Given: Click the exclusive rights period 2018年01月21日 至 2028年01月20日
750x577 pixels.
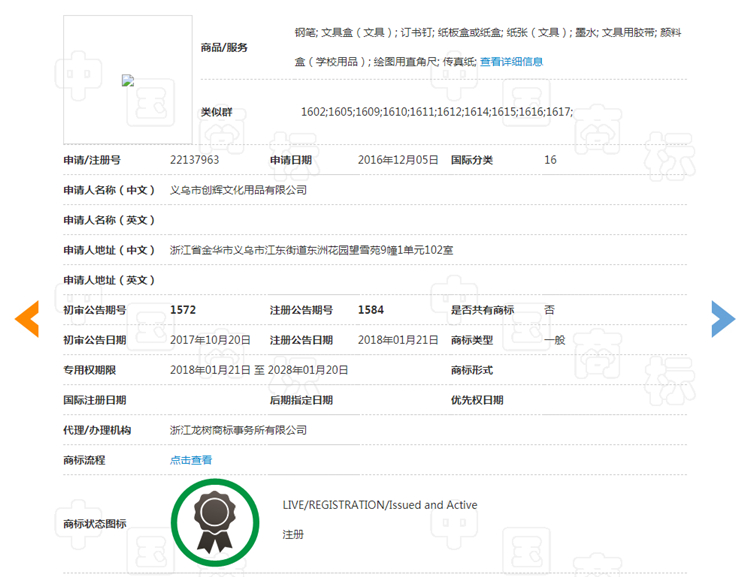Looking at the screenshot, I should tap(259, 370).
